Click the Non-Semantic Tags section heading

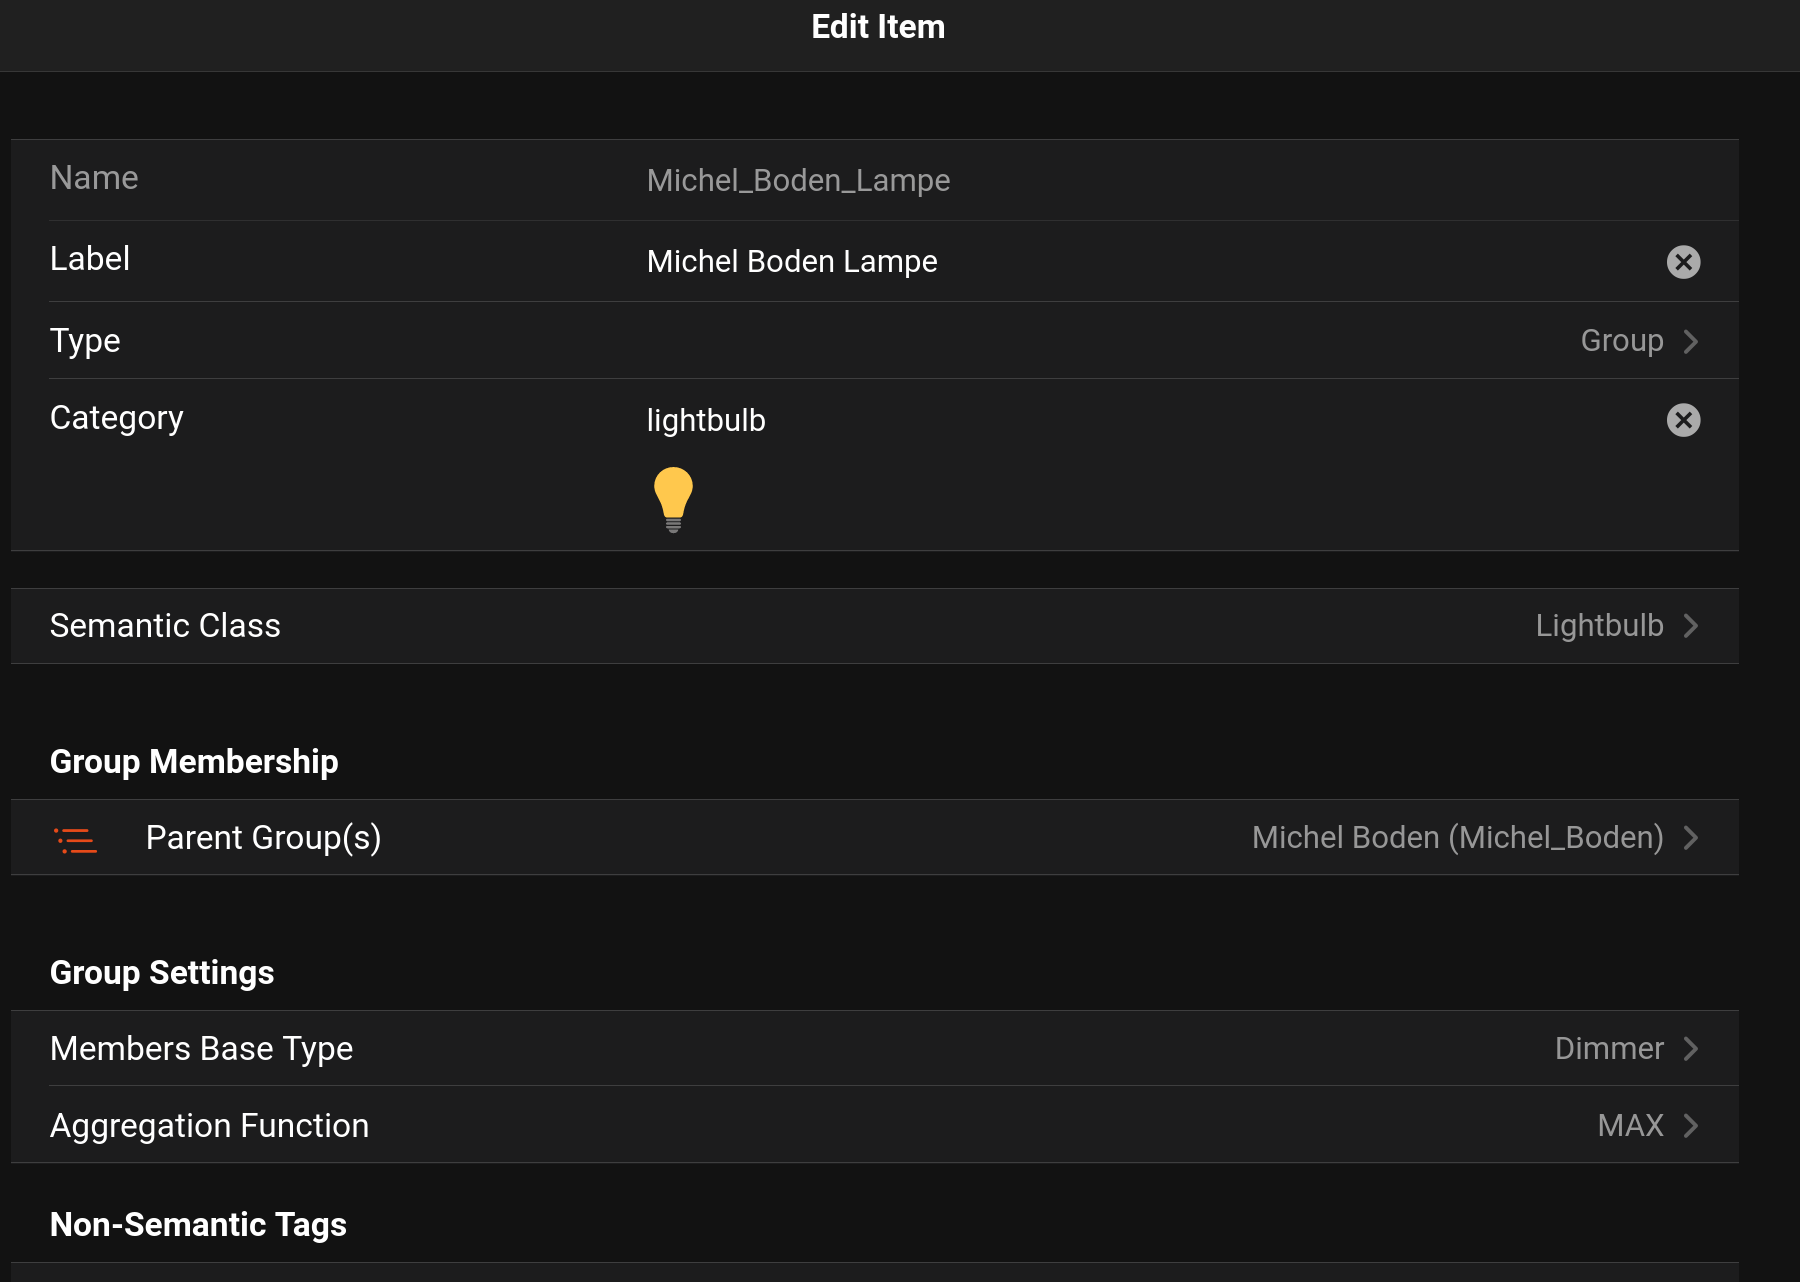(x=198, y=1225)
